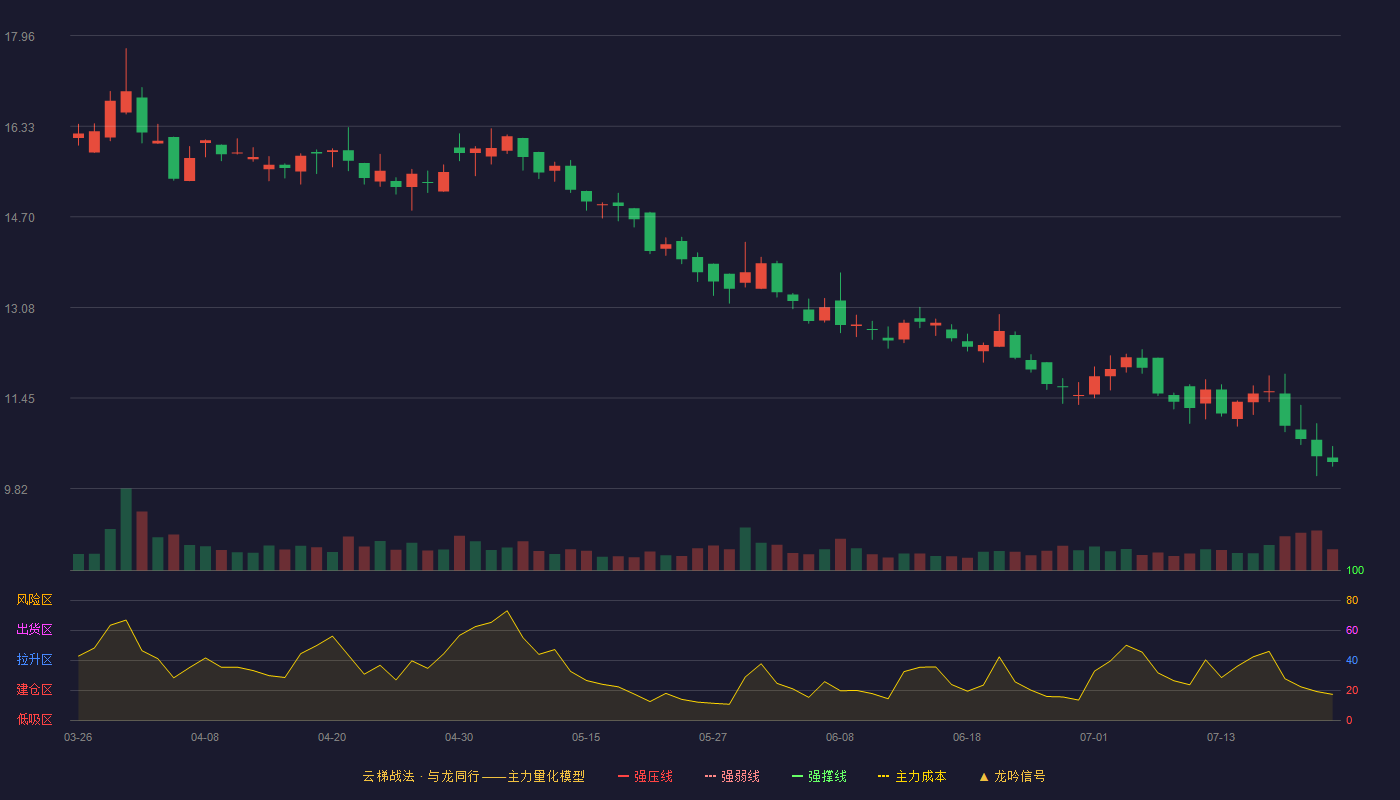Screen dimensions: 1400x800
Task: Click the 07-01 date label
Action: click(1094, 737)
